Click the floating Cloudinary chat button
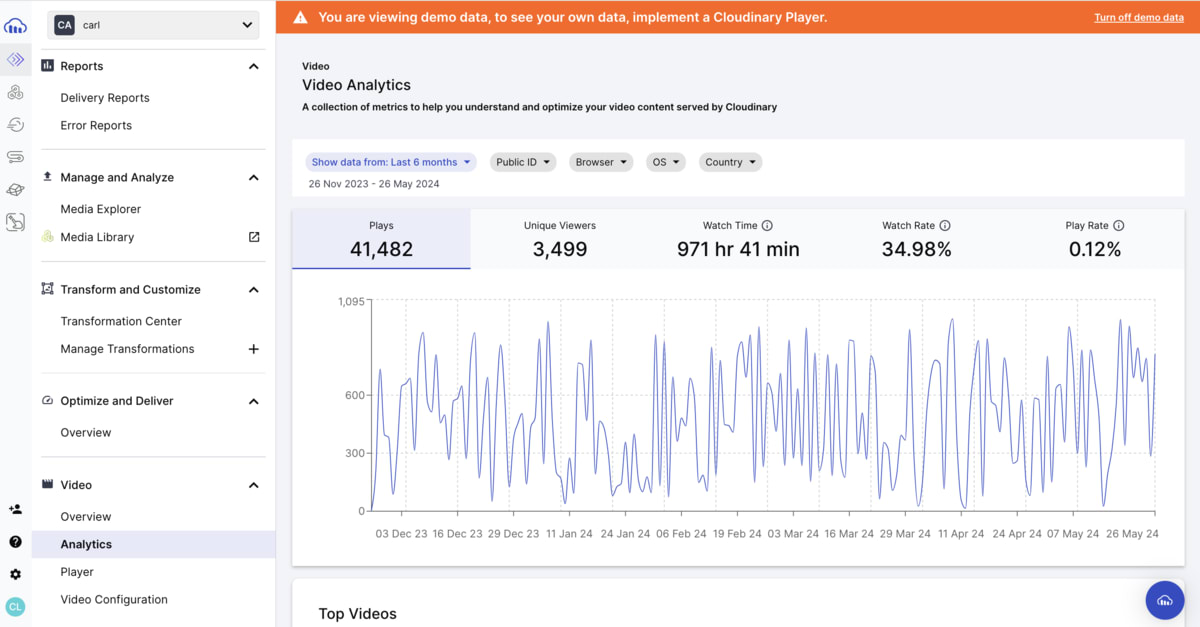The height and width of the screenshot is (627, 1200). pos(1165,600)
